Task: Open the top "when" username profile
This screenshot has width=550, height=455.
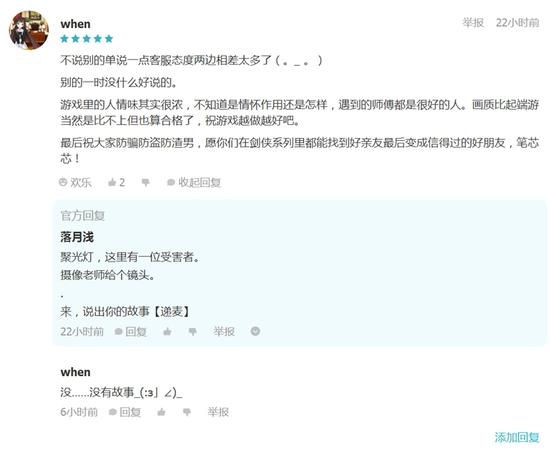Action: click(75, 24)
